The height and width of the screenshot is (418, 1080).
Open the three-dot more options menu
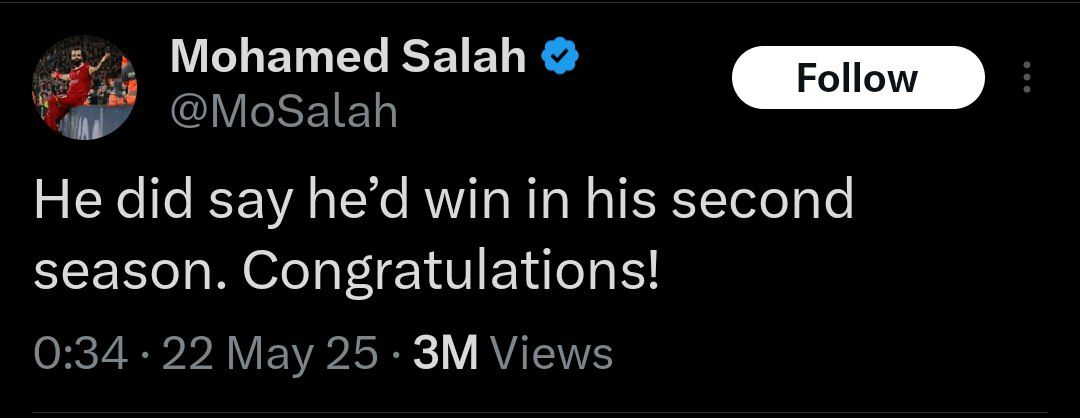coord(1027,78)
